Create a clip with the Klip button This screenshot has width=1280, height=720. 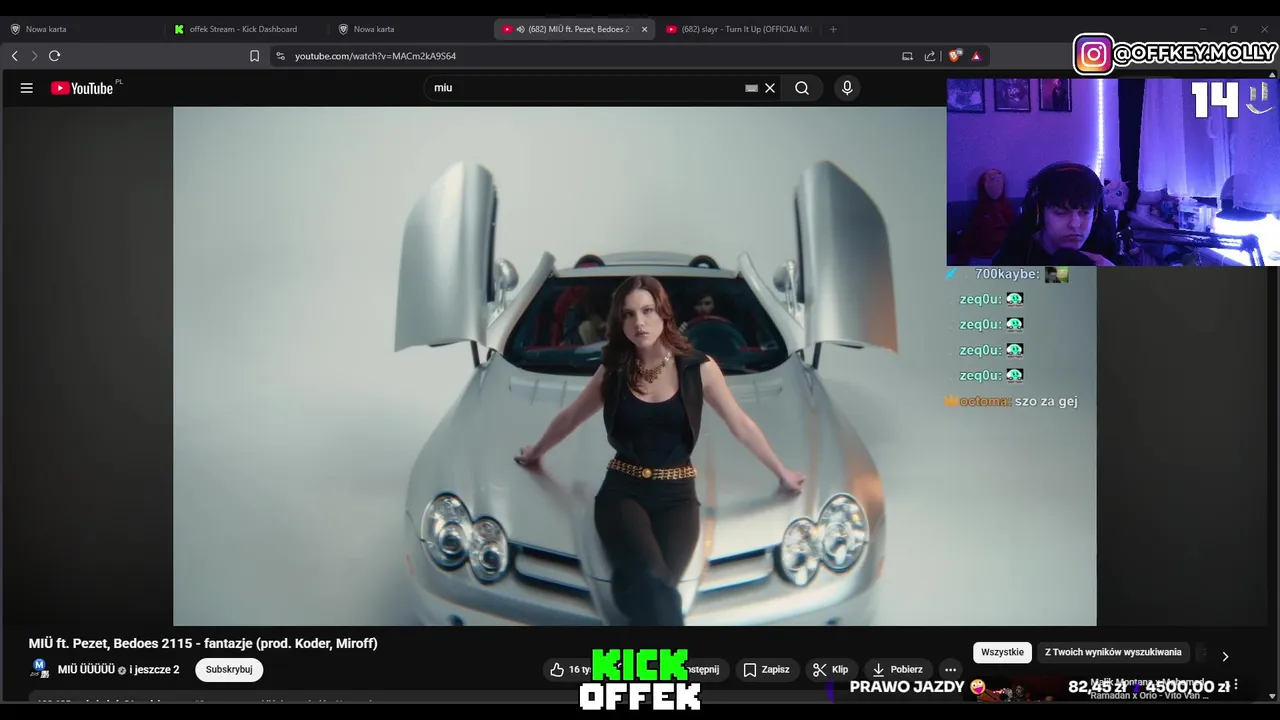(x=830, y=670)
